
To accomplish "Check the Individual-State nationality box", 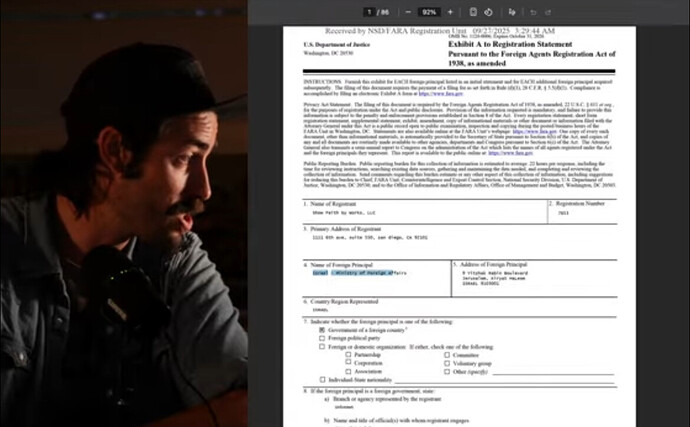I will 322,379.
